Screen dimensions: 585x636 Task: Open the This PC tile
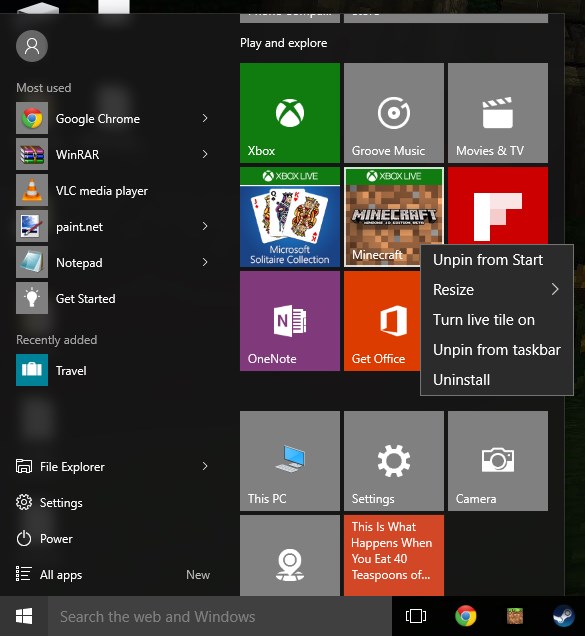coord(290,461)
